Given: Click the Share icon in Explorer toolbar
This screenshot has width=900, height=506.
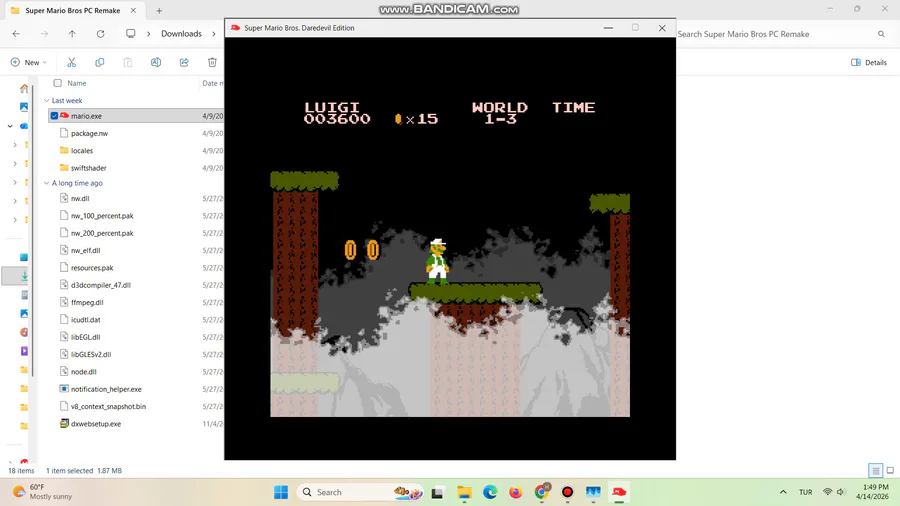Looking at the screenshot, I should tap(184, 62).
